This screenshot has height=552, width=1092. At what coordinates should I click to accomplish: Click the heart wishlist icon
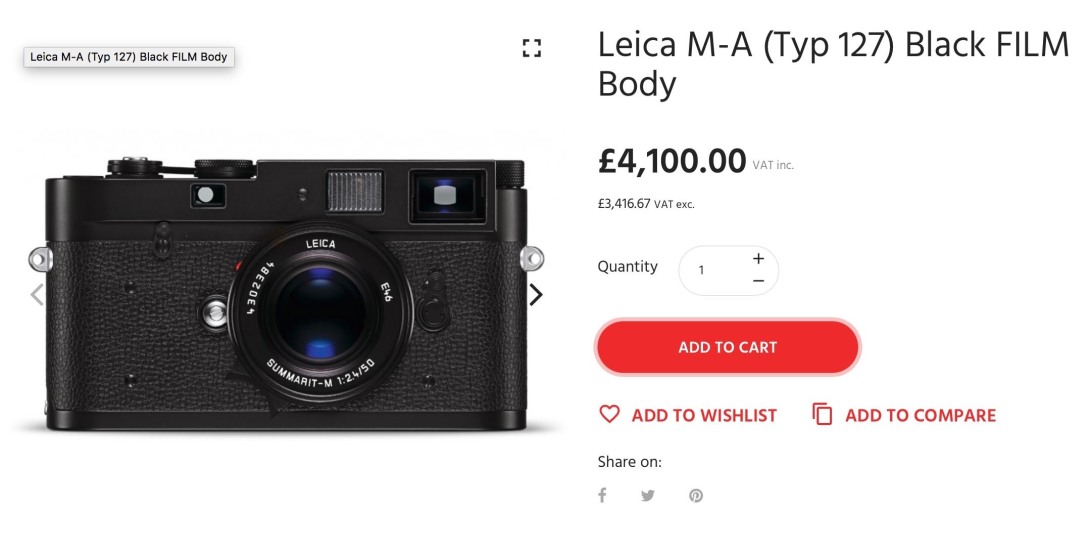tap(609, 414)
